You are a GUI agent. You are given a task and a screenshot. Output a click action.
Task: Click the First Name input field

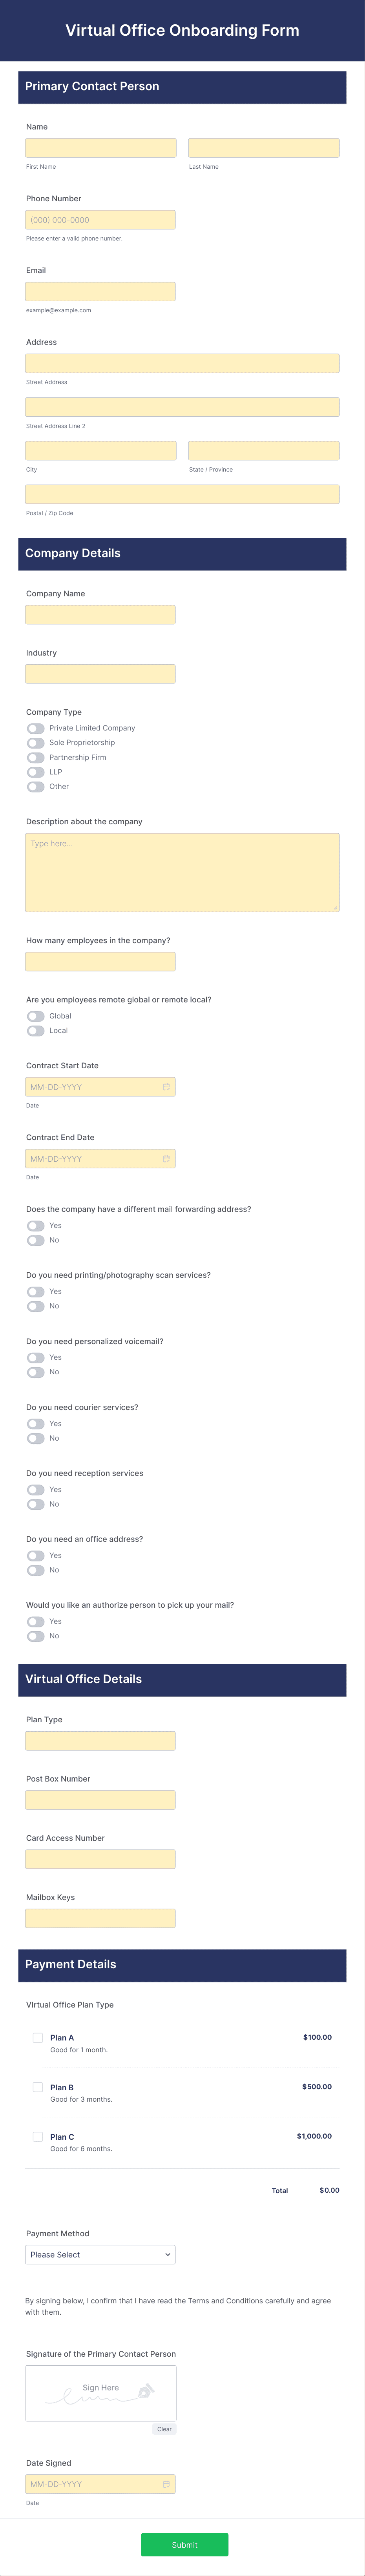[x=101, y=148]
